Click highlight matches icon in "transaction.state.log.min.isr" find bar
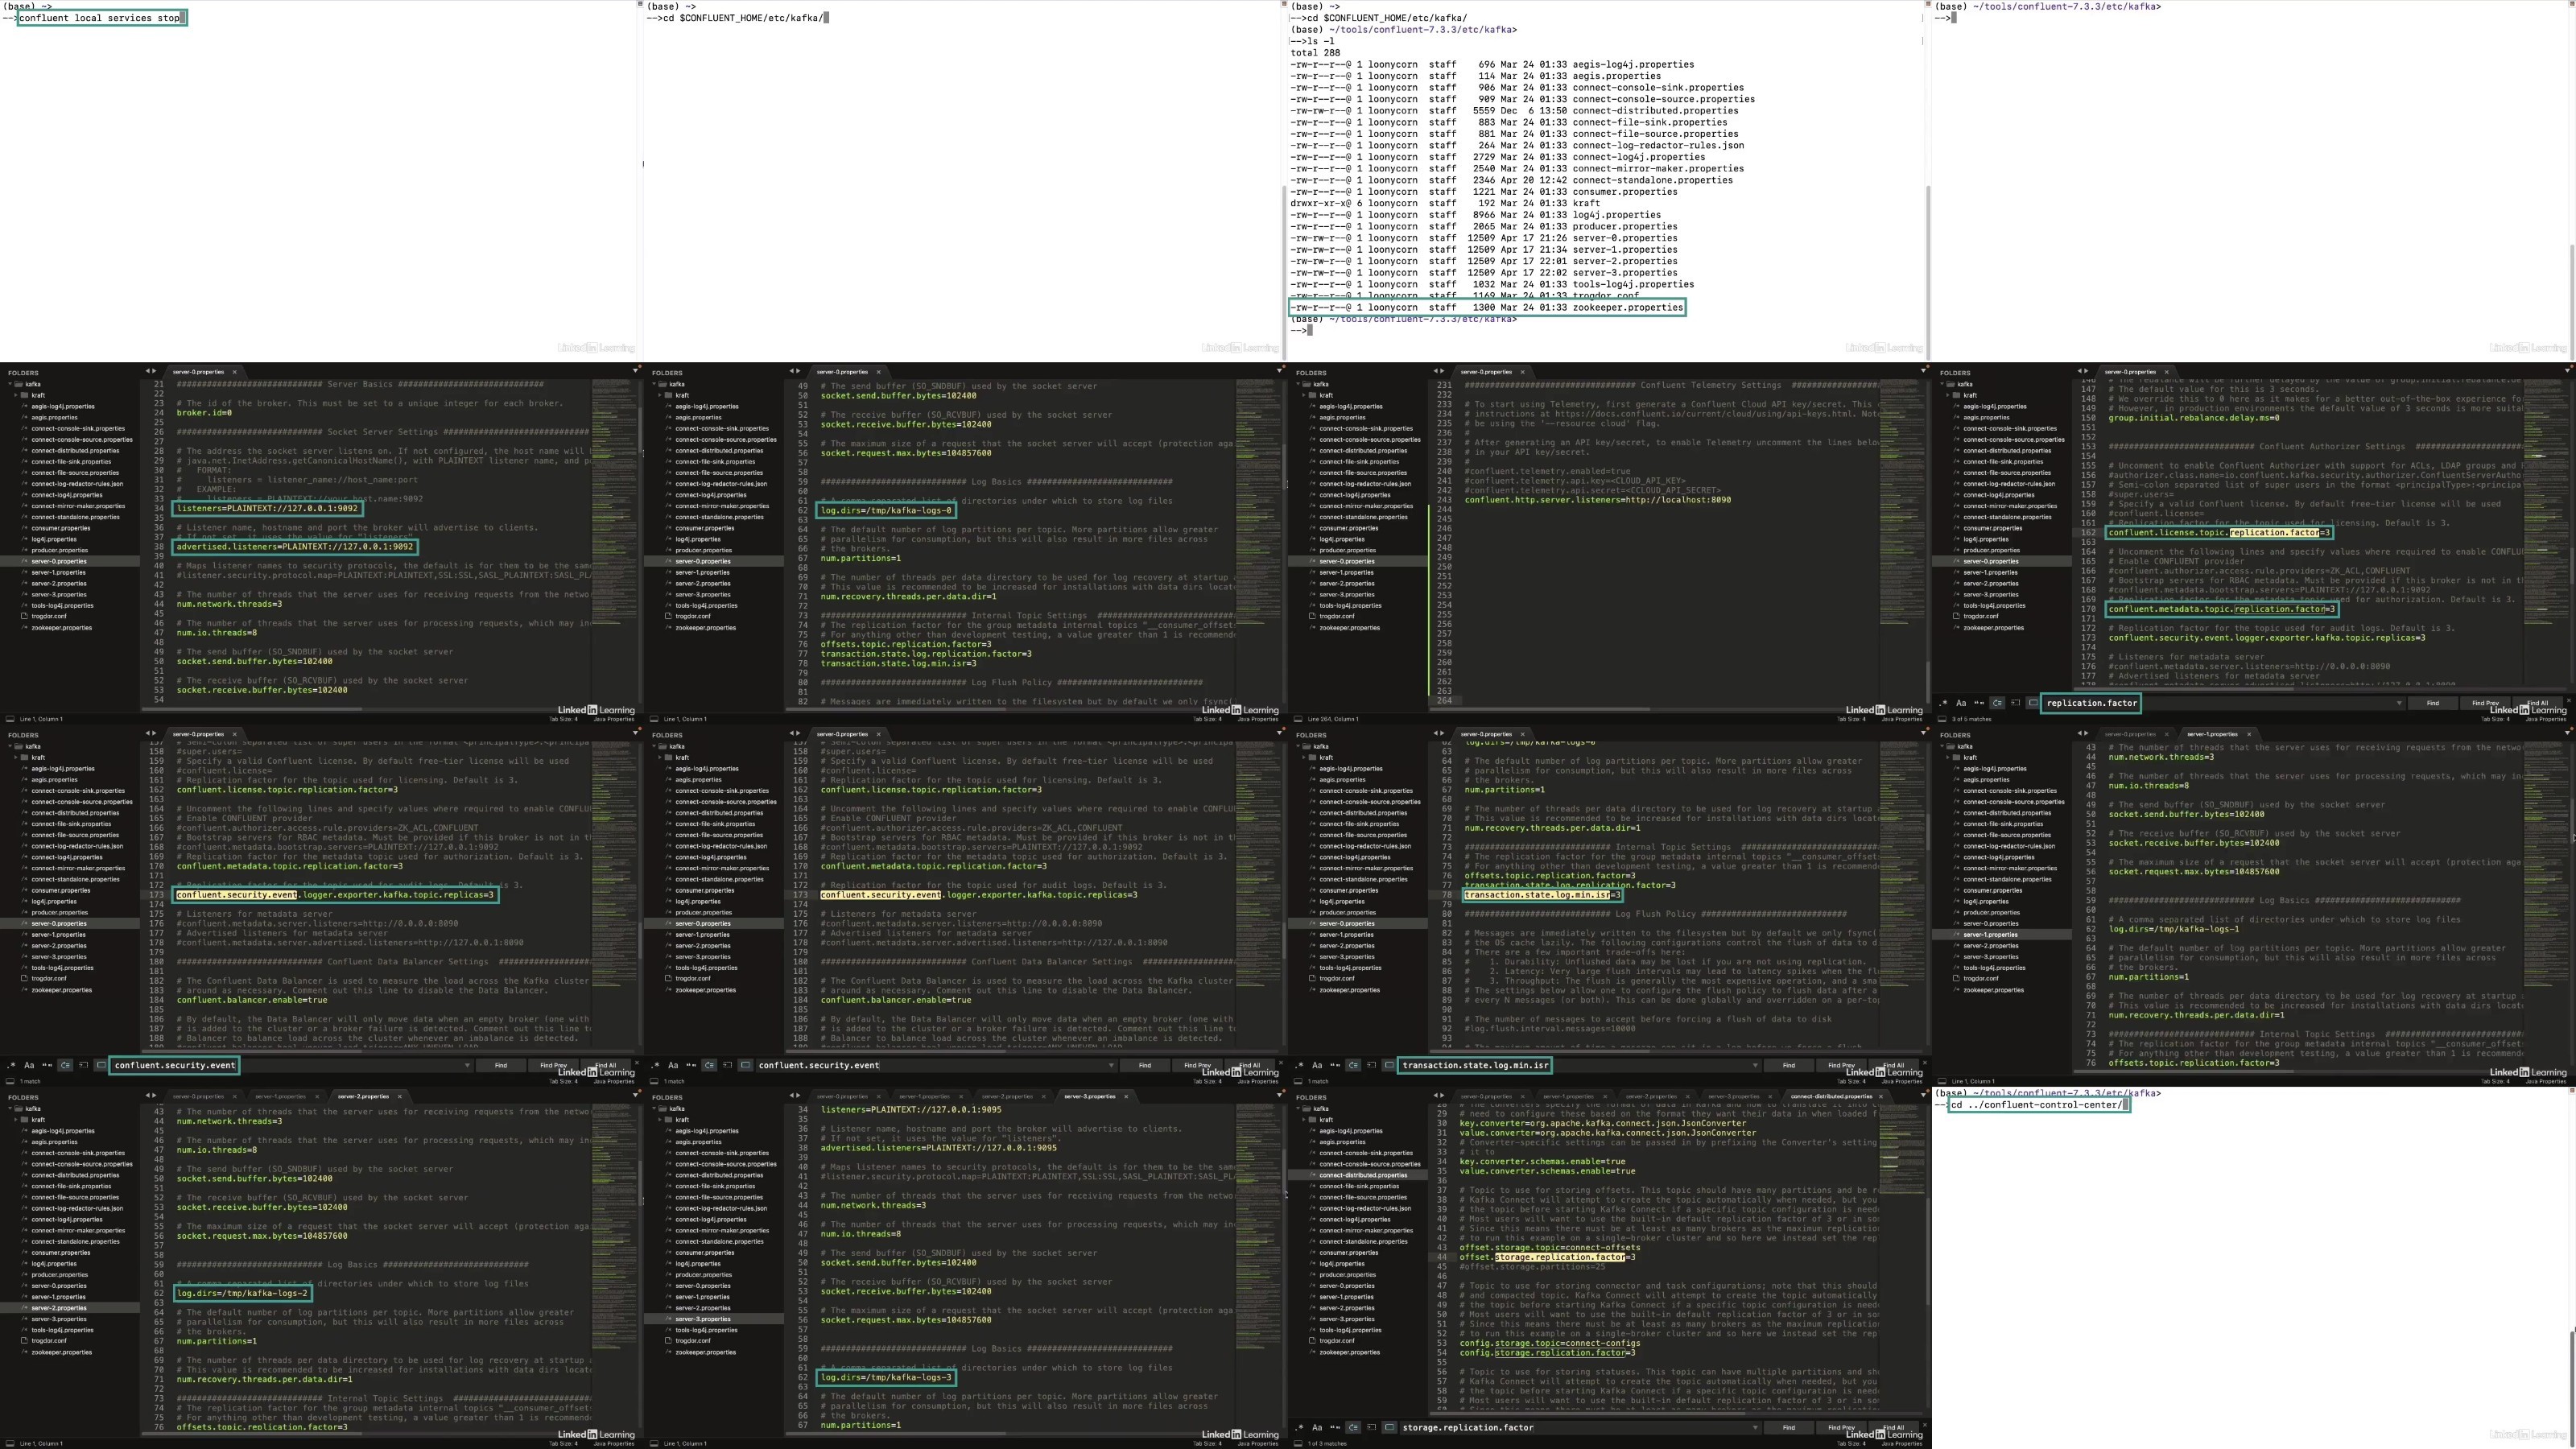Viewport: 2576px width, 1449px height. [x=1389, y=1065]
